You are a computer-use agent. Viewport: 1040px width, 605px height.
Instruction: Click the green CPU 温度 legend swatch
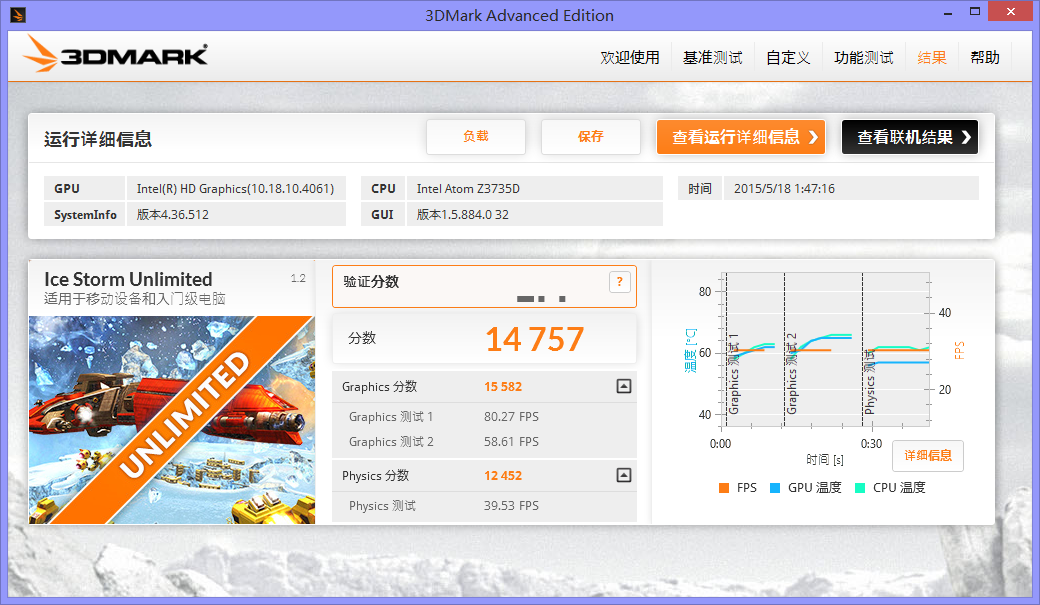(x=860, y=488)
